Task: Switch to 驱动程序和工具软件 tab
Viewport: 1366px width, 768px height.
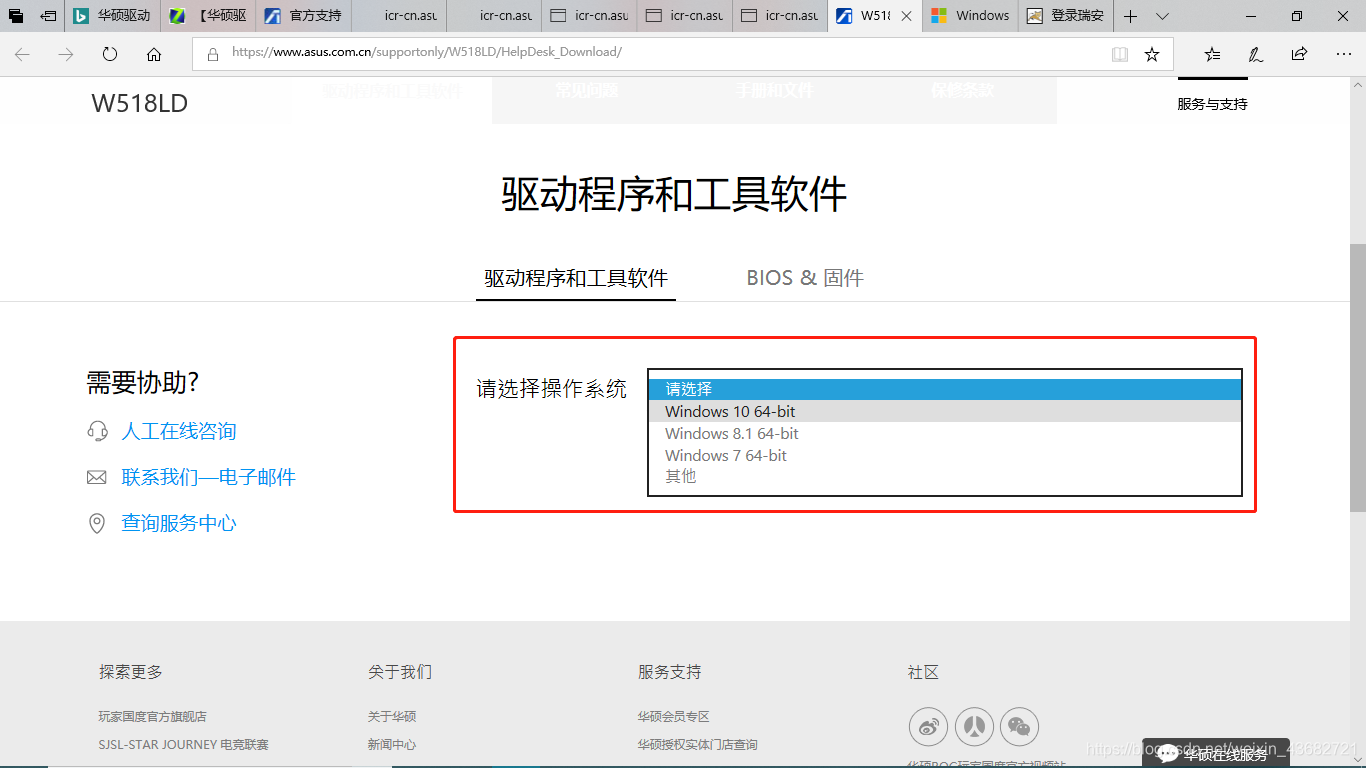Action: [576, 278]
